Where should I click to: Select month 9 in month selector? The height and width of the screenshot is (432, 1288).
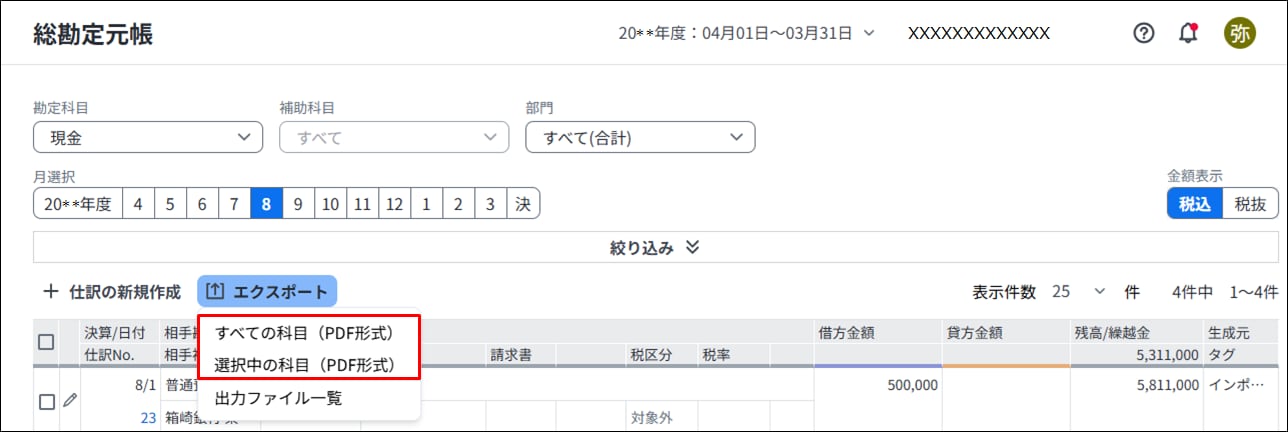[298, 204]
